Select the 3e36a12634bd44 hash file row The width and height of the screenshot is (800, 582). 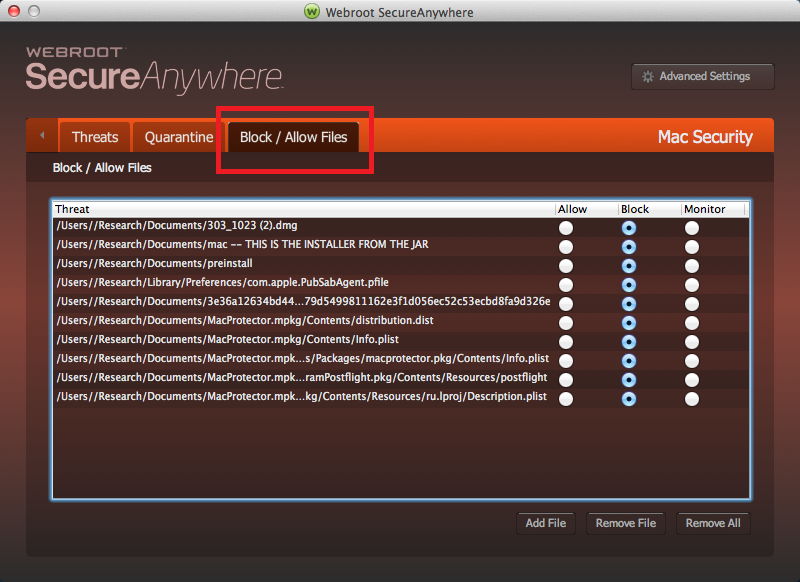[x=300, y=302]
